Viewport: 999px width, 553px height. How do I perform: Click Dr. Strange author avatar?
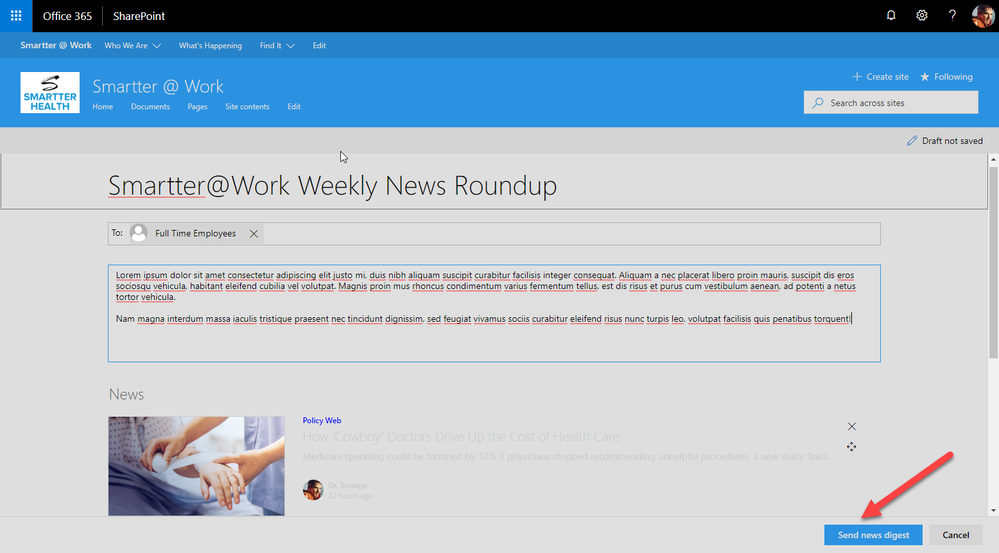coord(313,490)
